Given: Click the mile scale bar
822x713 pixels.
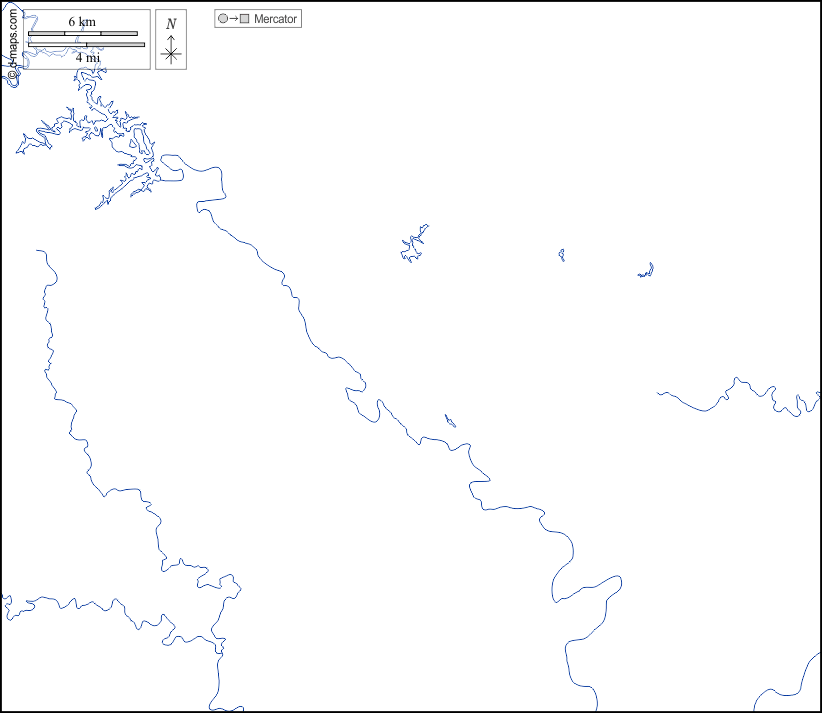Looking at the screenshot, I should pyautogui.click(x=86, y=45).
